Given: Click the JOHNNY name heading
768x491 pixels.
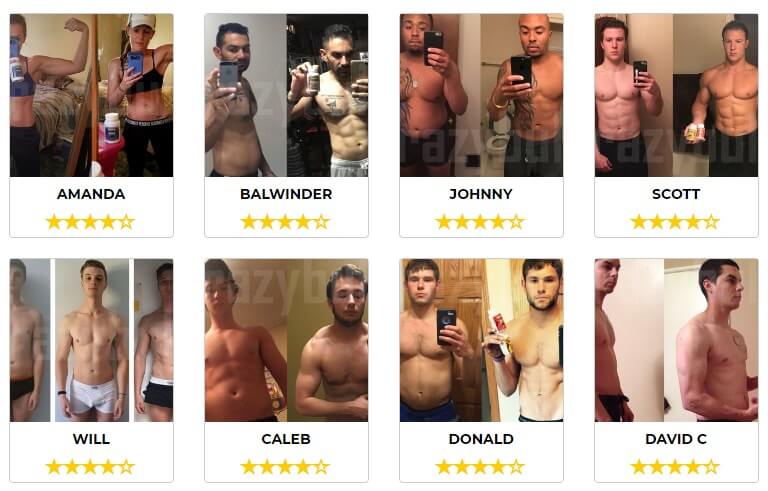Looking at the screenshot, I should click(x=481, y=194).
